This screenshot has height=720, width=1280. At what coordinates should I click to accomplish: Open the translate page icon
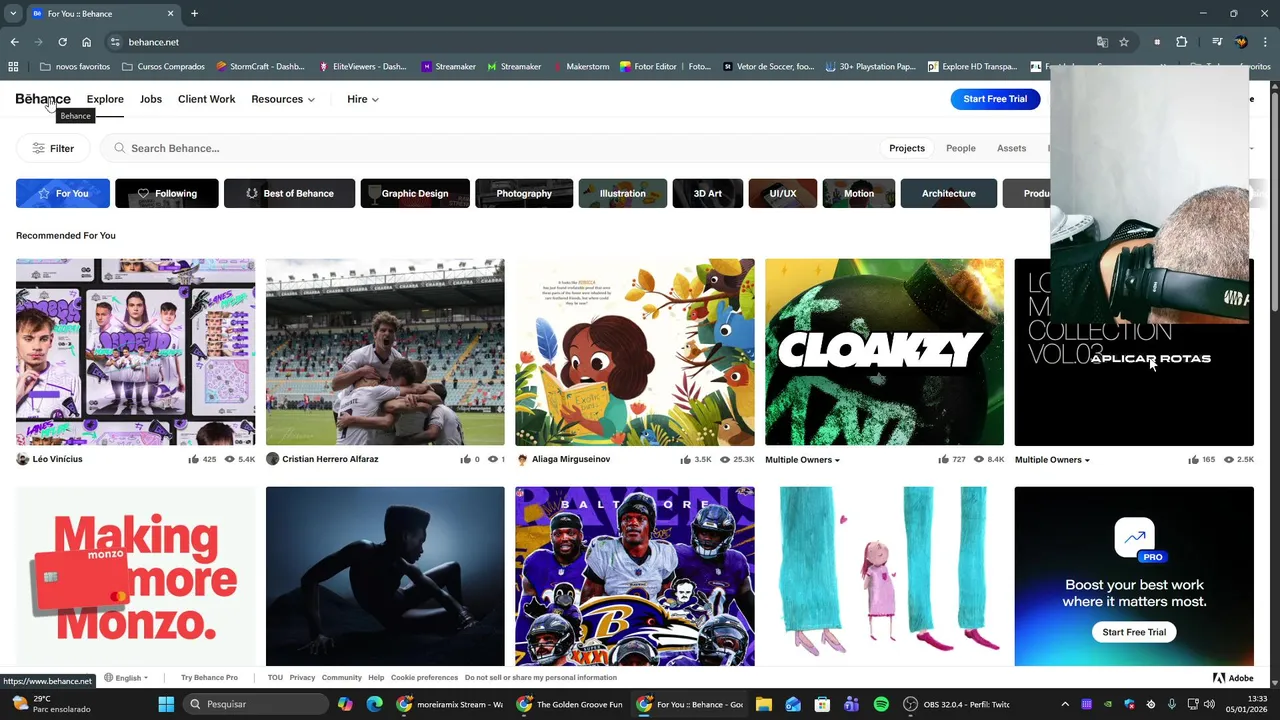(1102, 42)
